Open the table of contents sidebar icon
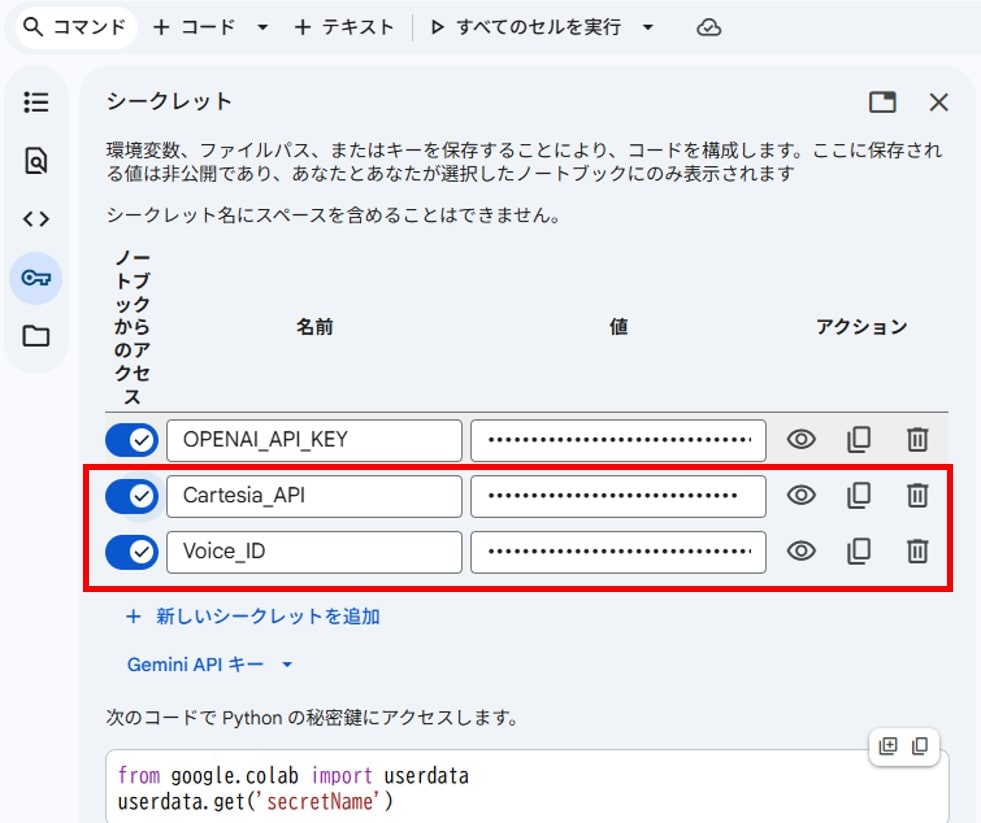981x823 pixels. pyautogui.click(x=36, y=102)
